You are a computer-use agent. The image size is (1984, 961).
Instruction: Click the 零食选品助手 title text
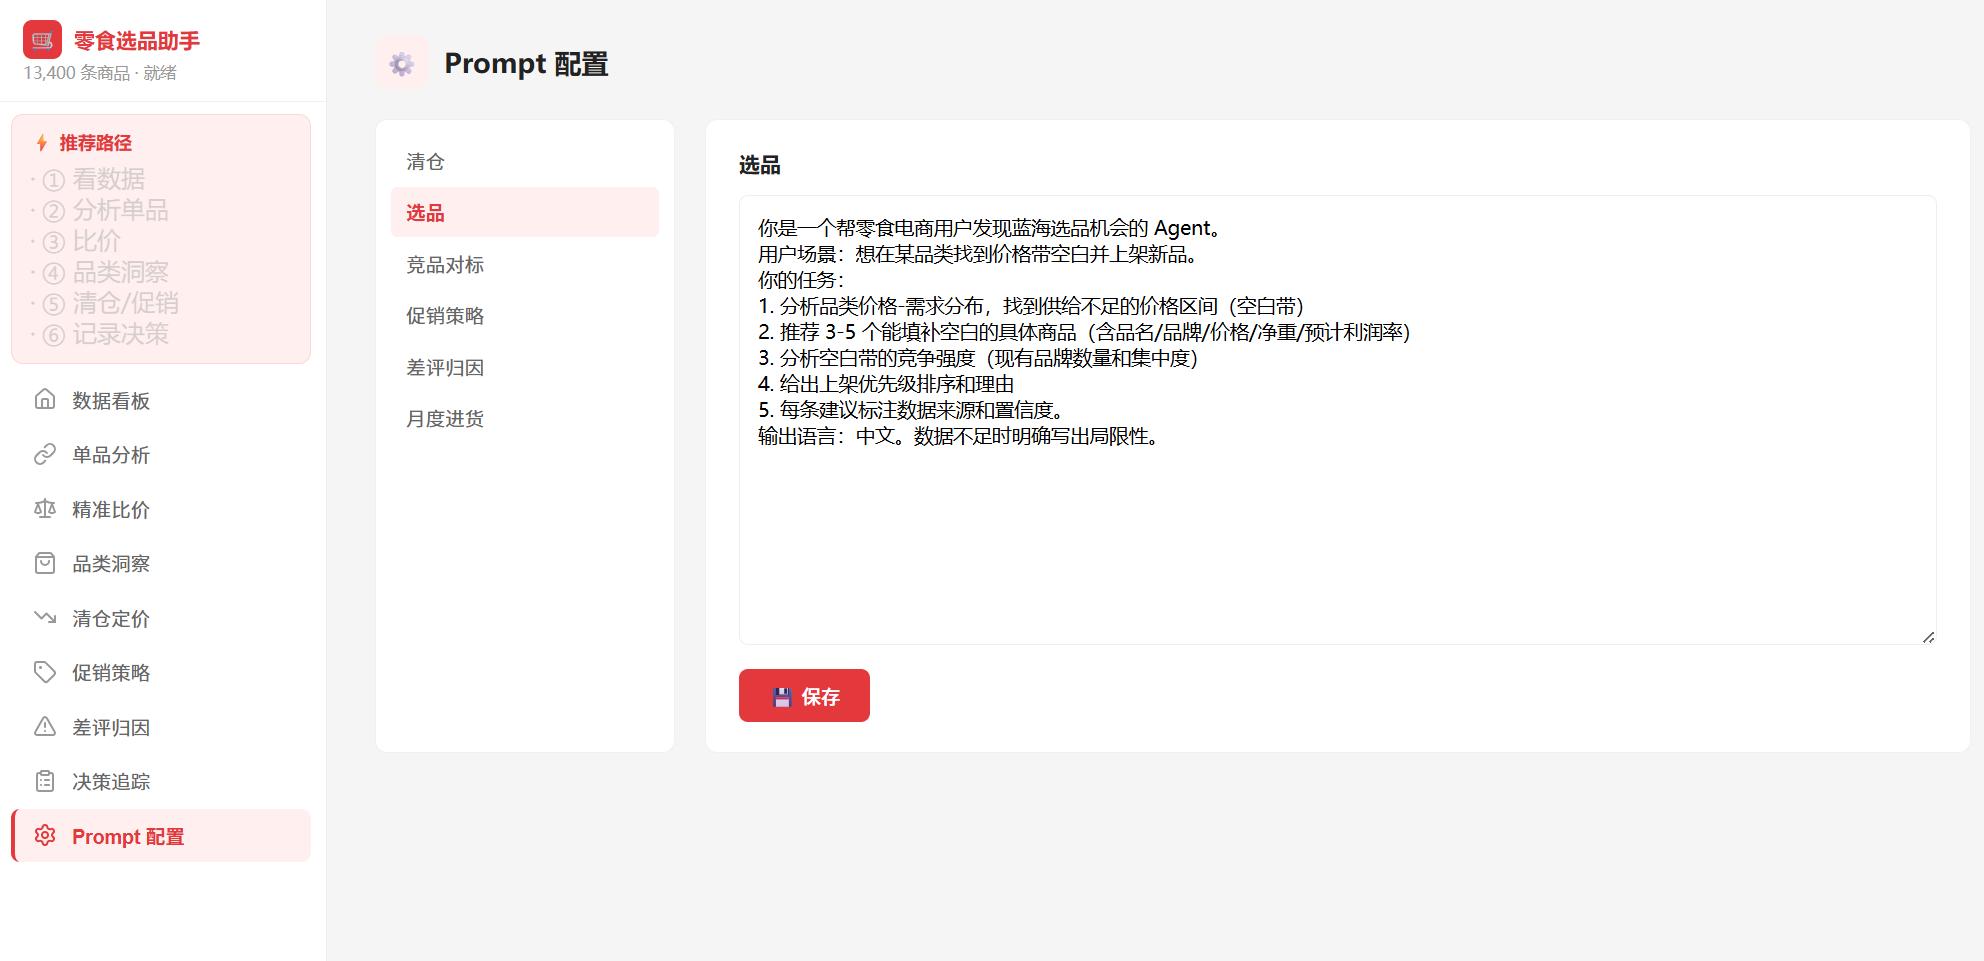(x=137, y=41)
